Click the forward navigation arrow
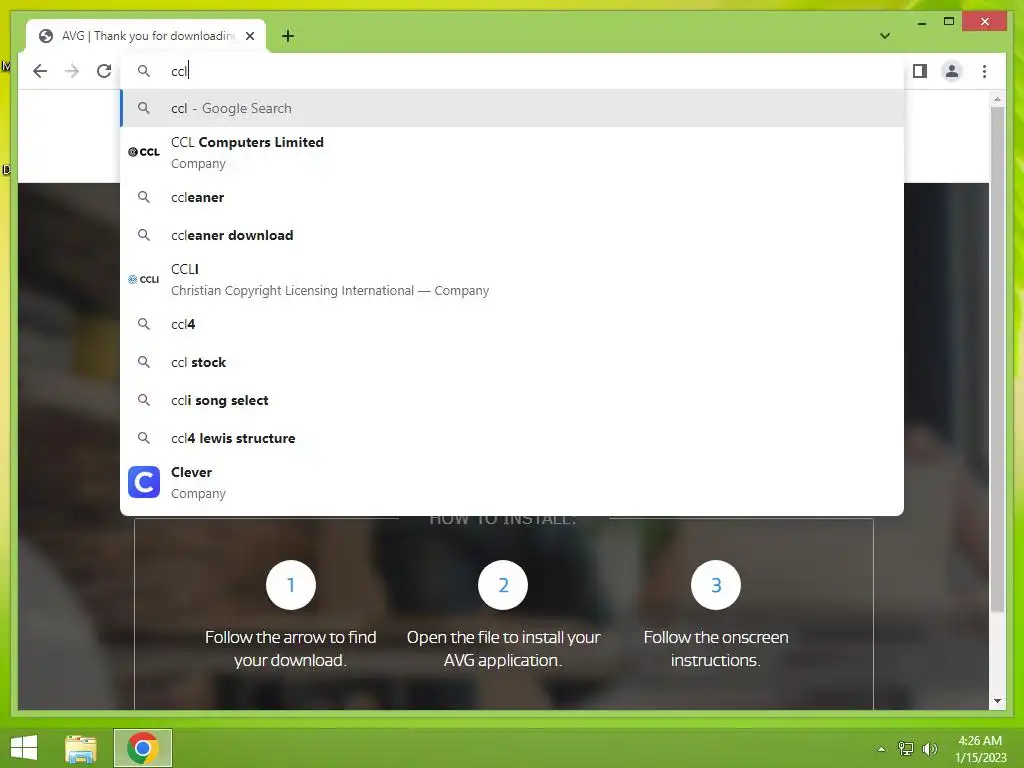Image resolution: width=1024 pixels, height=768 pixels. tap(72, 71)
